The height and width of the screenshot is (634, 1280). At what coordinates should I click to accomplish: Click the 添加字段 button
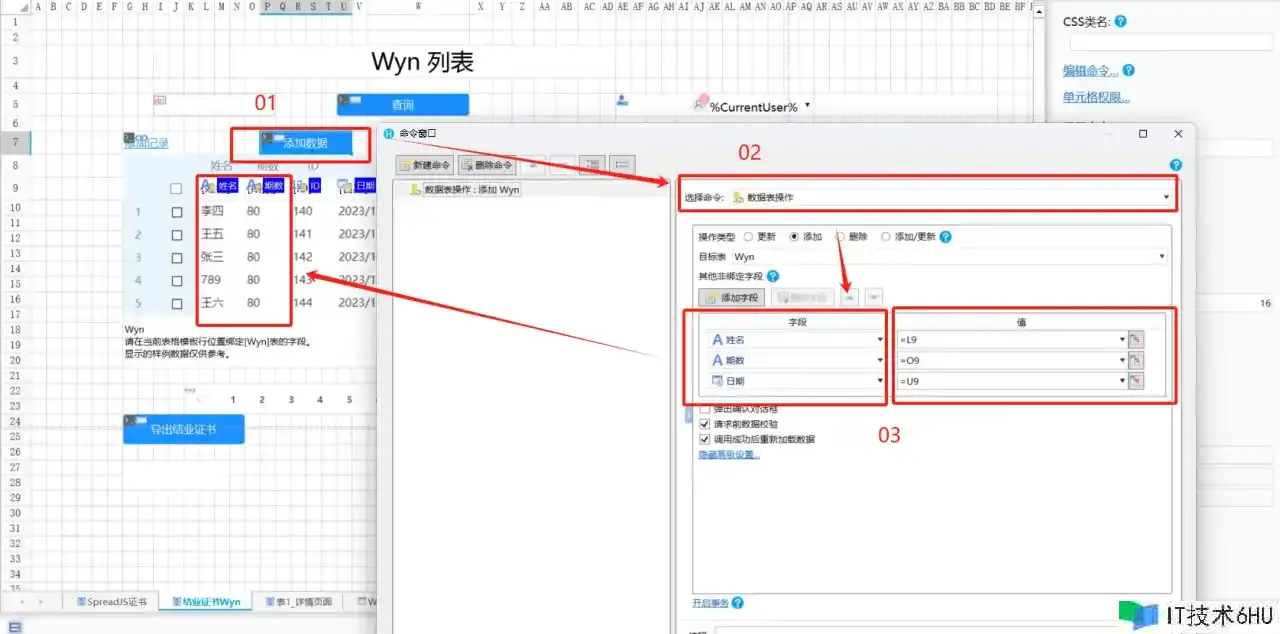pyautogui.click(x=731, y=298)
